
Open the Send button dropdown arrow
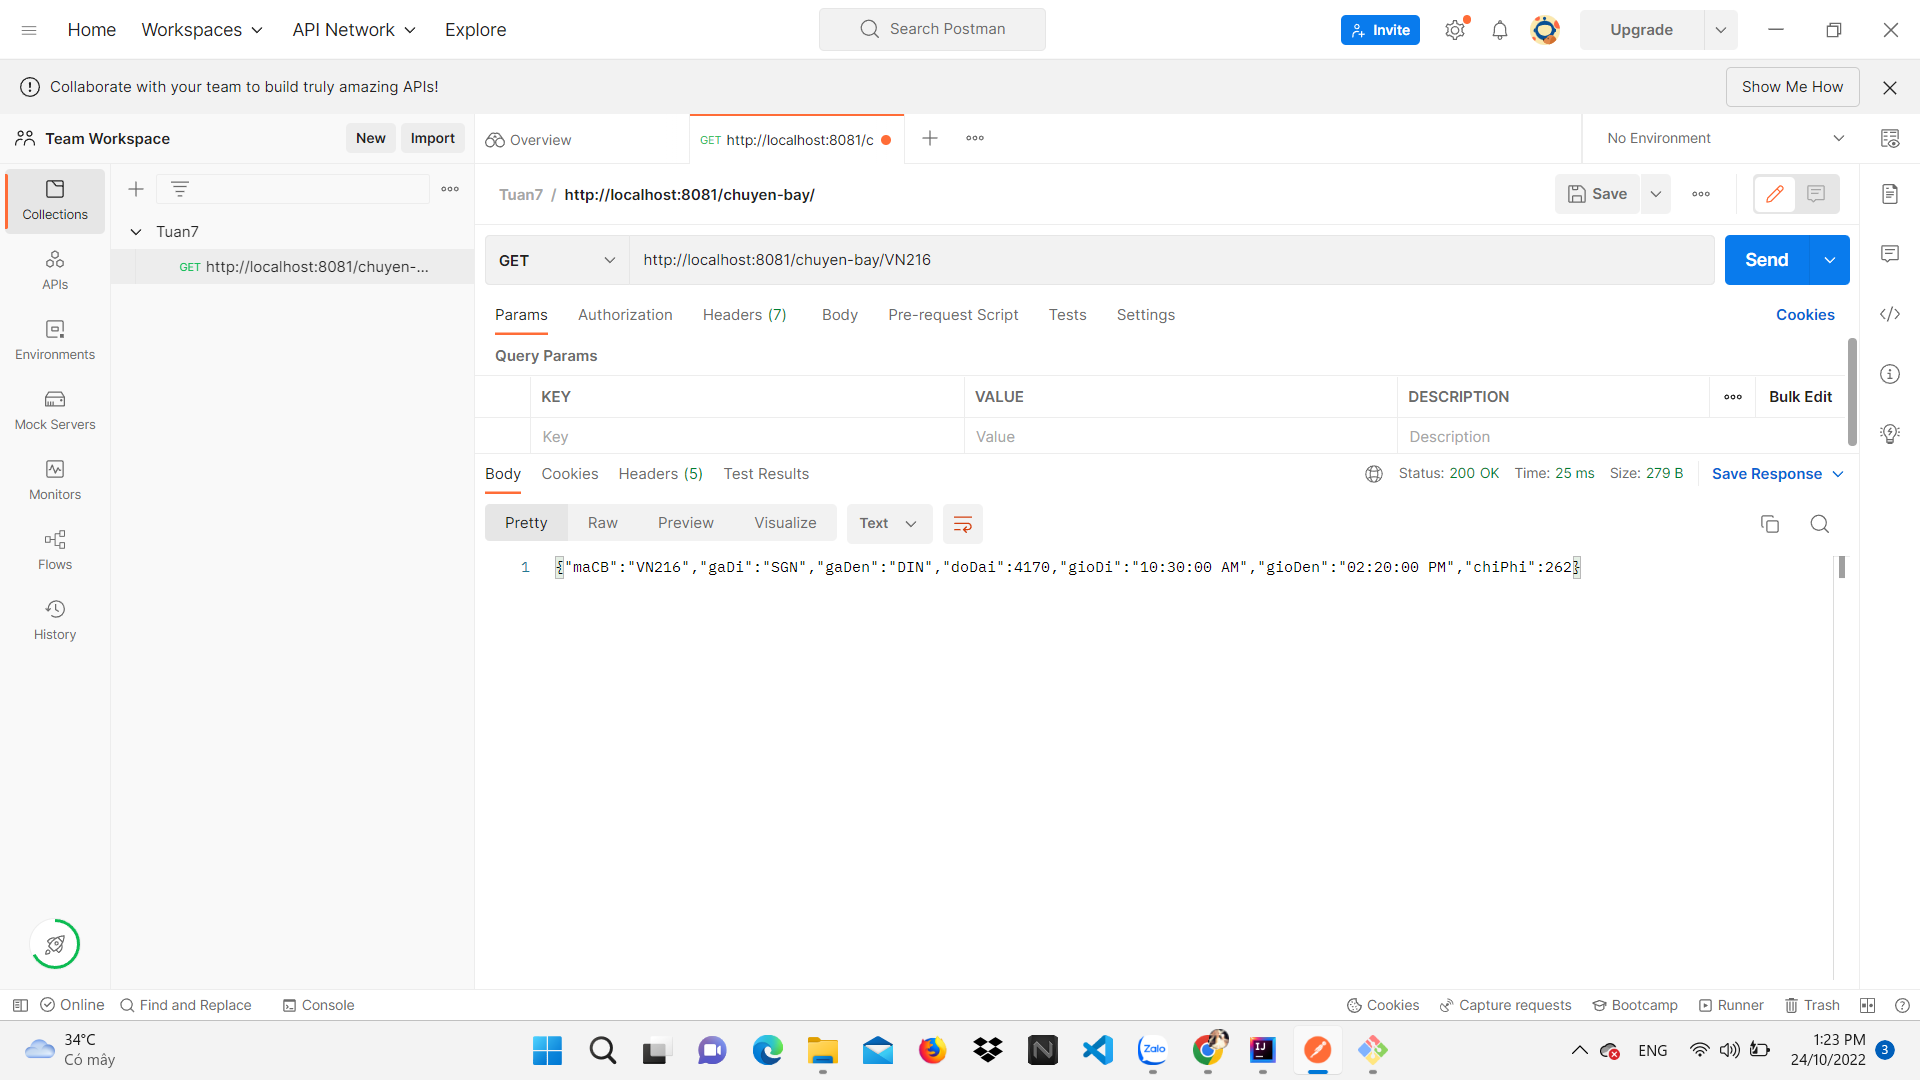[1830, 260]
